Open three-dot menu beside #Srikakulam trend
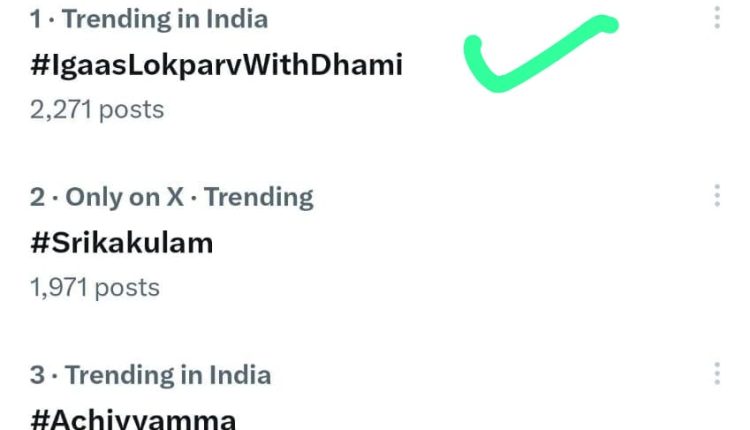 click(x=717, y=195)
